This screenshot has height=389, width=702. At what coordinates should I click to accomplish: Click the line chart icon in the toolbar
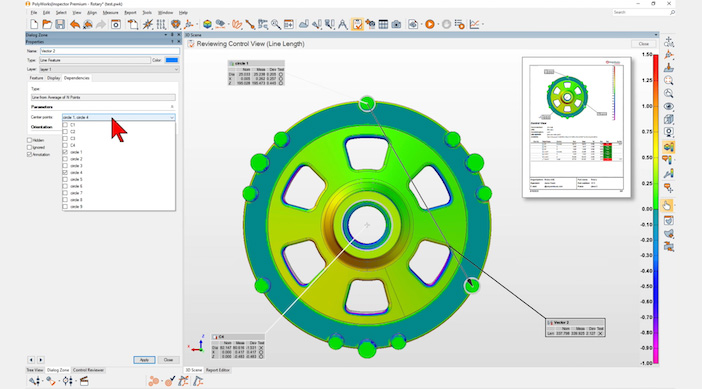click(x=475, y=24)
